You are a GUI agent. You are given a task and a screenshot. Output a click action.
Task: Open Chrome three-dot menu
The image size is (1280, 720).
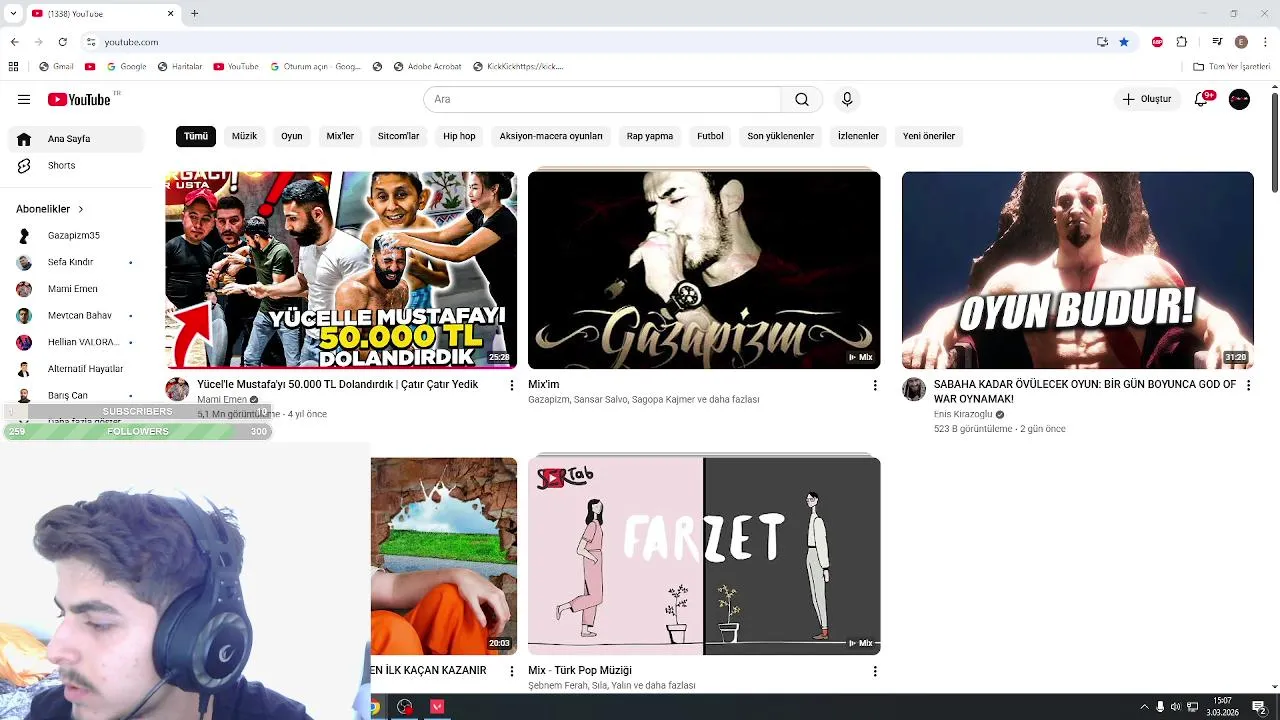[1266, 42]
